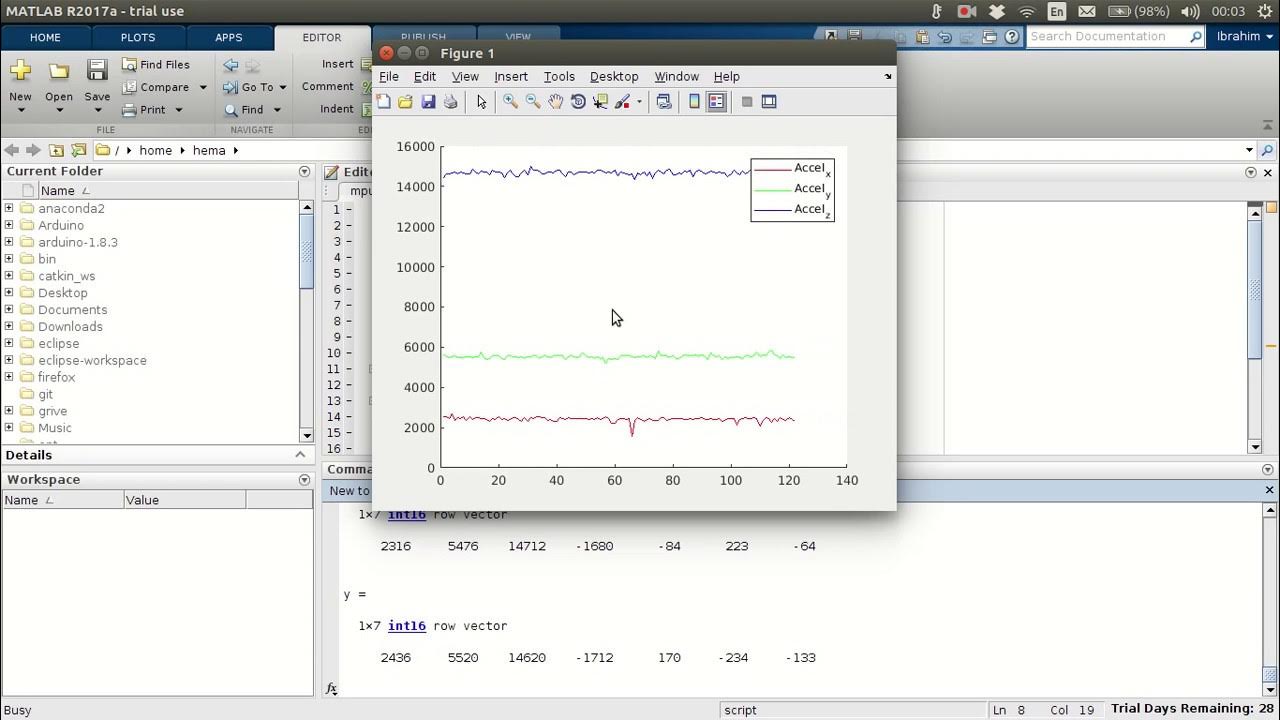Click the Open folder icon in MATLAB

[x=59, y=70]
